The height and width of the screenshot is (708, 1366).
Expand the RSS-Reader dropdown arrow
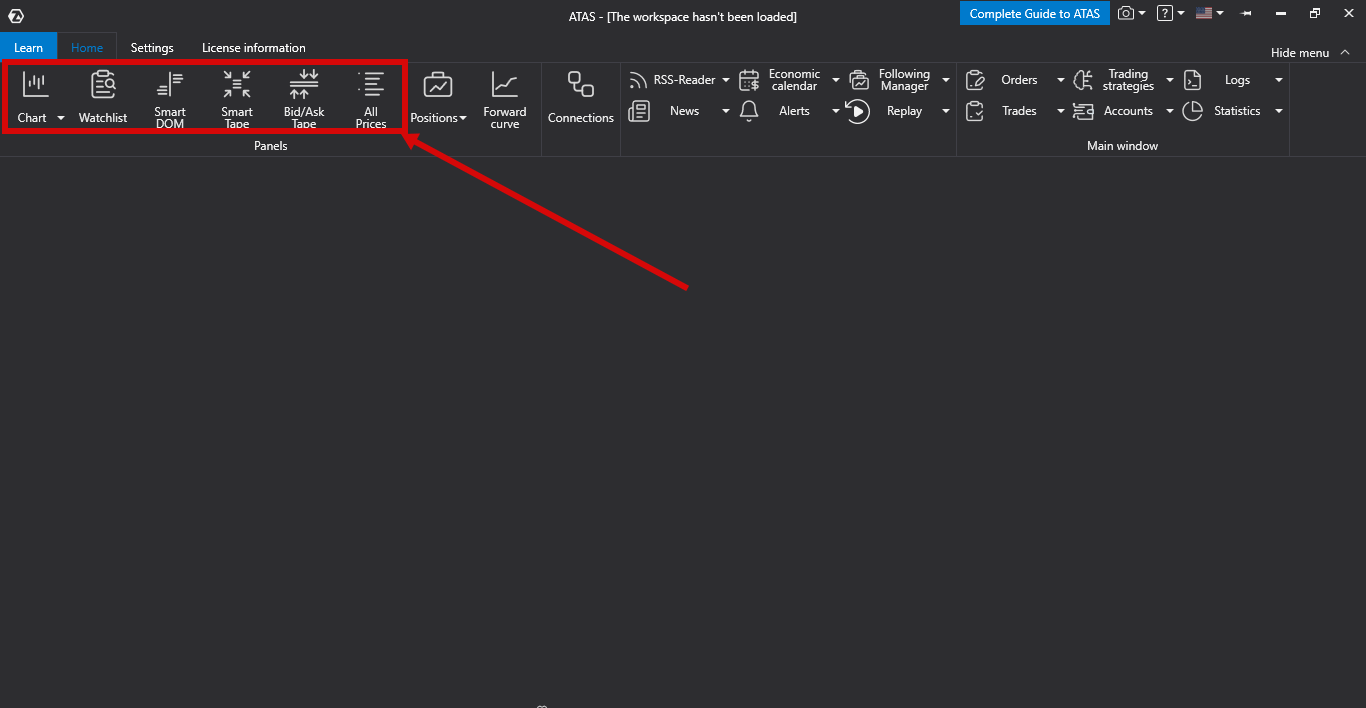pos(726,80)
